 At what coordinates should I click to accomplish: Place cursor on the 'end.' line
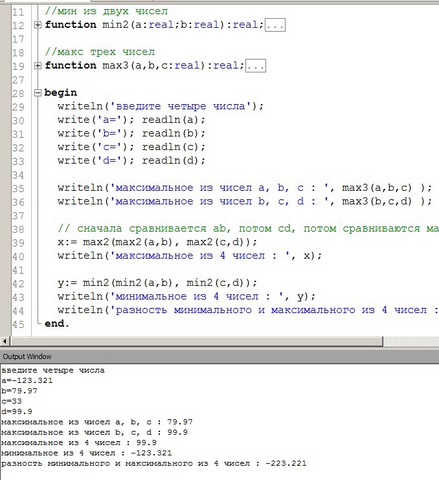tap(57, 324)
